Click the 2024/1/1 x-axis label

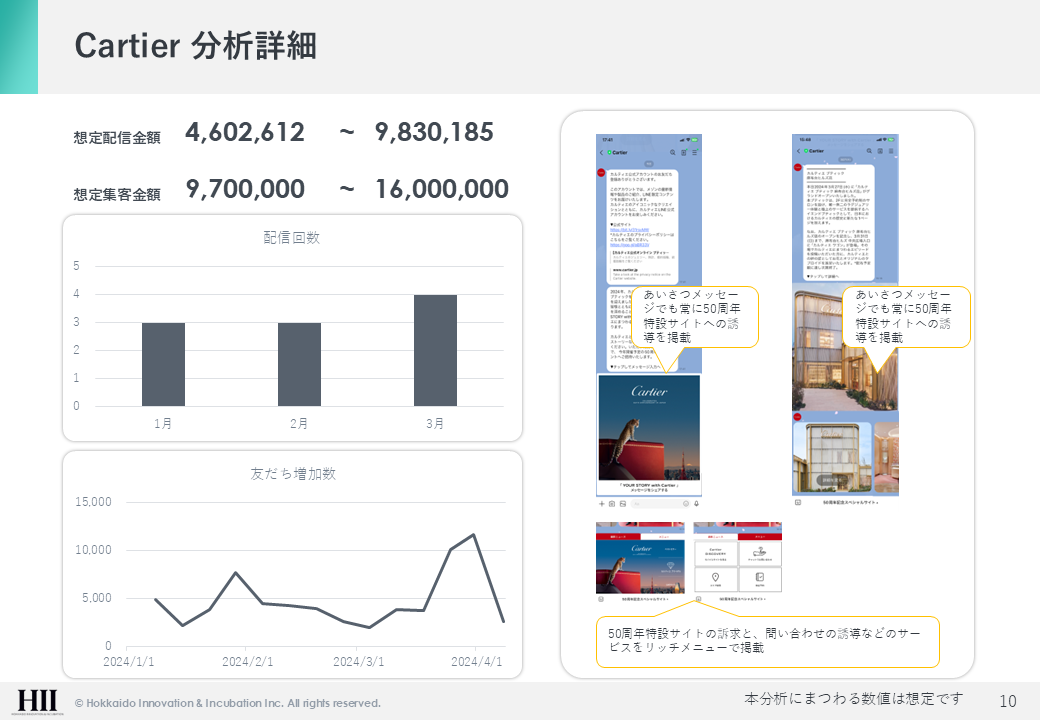coord(129,662)
